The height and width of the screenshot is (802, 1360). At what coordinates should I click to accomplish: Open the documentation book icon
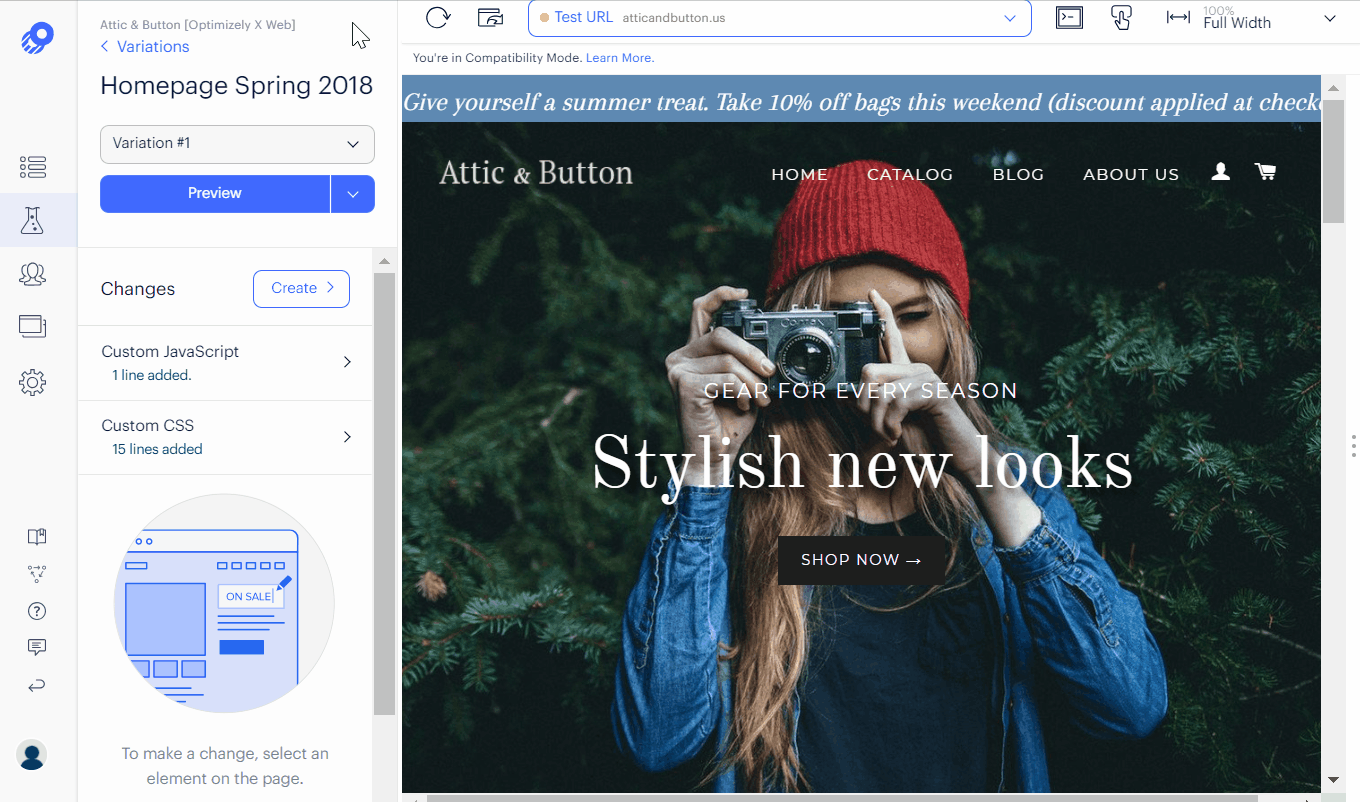coord(37,537)
